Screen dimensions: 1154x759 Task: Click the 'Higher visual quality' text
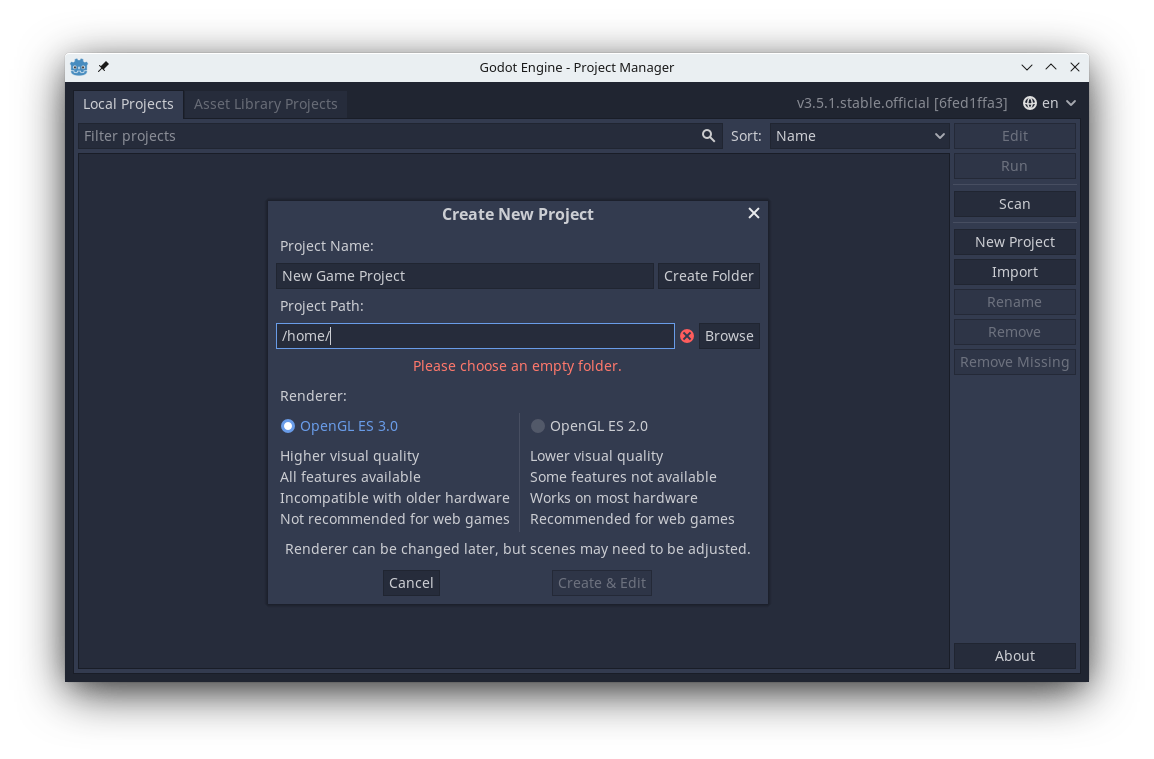point(350,456)
